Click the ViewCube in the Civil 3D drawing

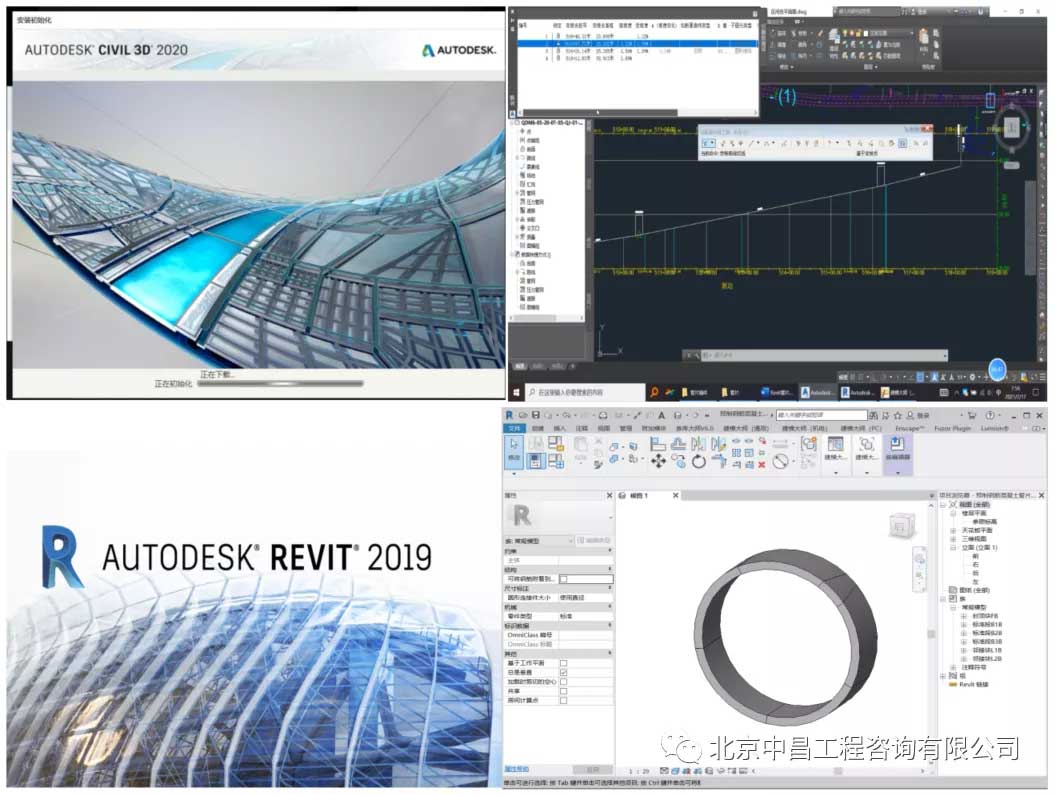click(x=1012, y=126)
